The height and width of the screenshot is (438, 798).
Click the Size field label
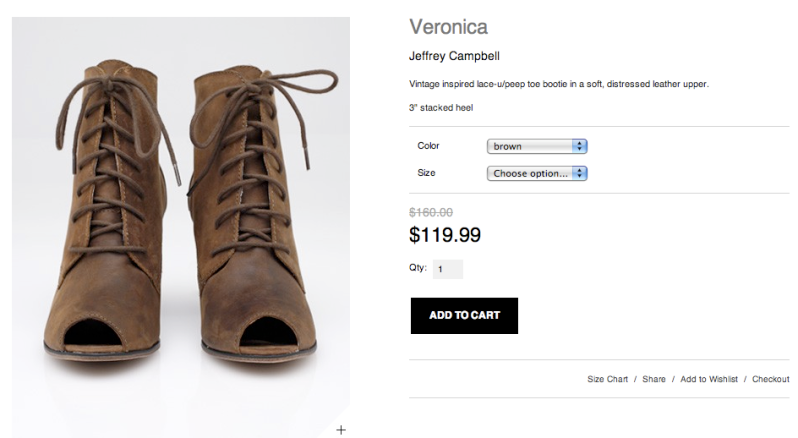tap(426, 173)
